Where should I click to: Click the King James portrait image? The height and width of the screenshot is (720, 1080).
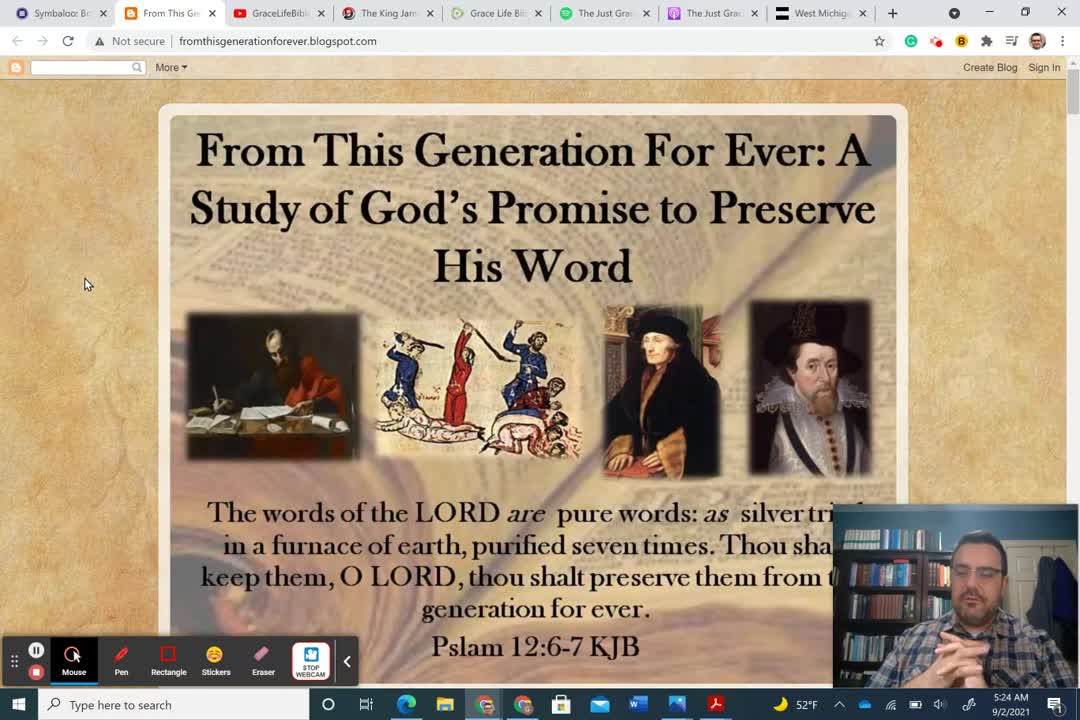point(810,388)
